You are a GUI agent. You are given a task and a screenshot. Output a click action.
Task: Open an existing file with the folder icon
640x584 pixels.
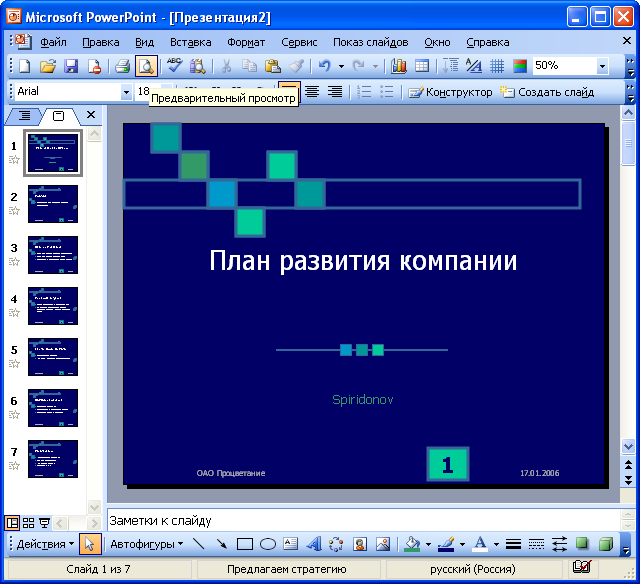click(x=48, y=66)
